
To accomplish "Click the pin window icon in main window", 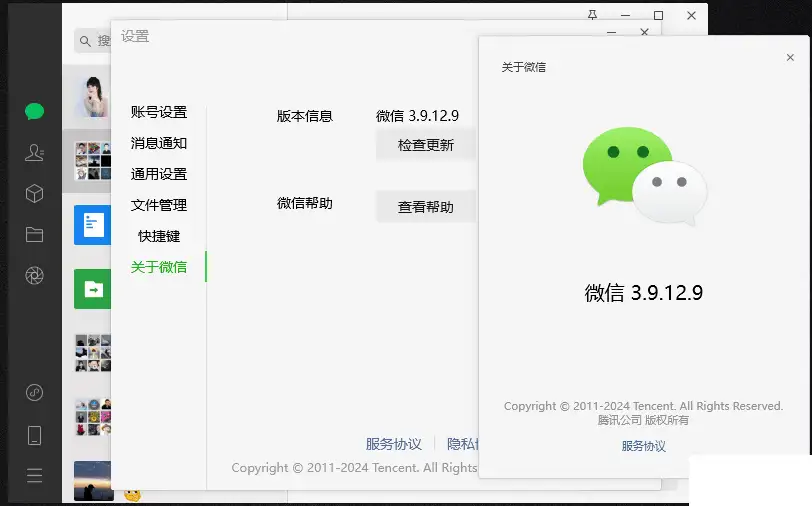I will coord(592,15).
